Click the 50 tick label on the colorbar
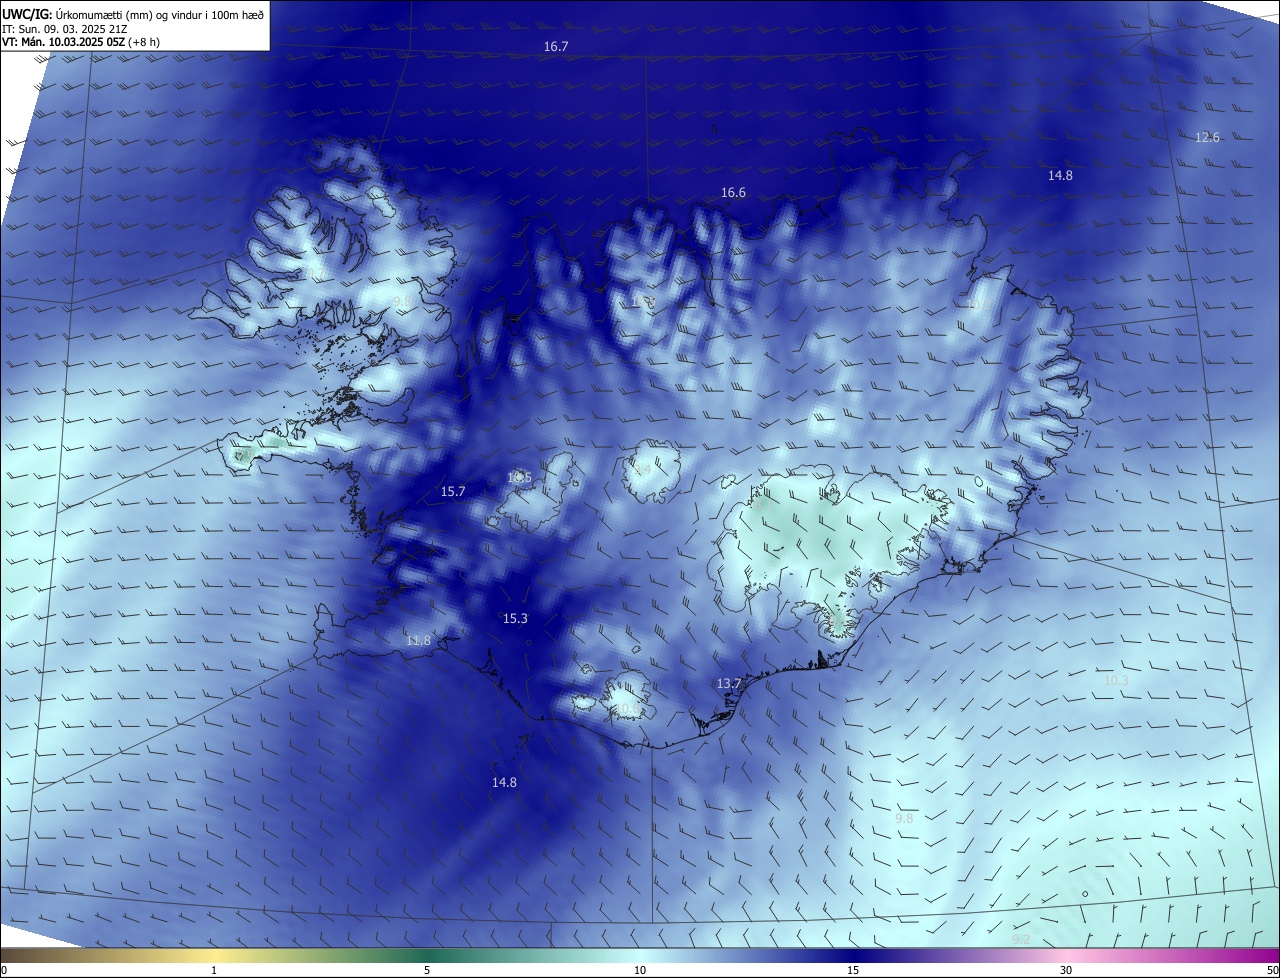Screen dimensions: 1280x978 (1272, 970)
